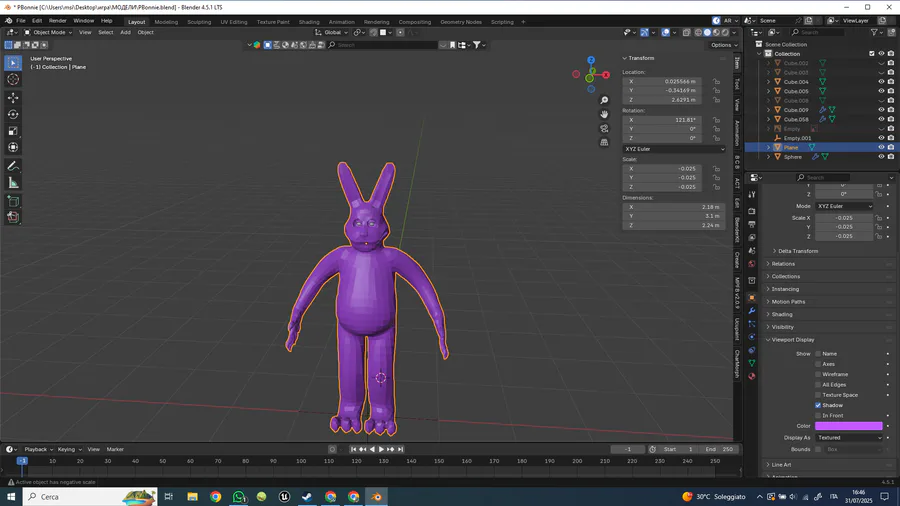
Task: Select the Annotate tool
Action: pyautogui.click(x=13, y=166)
